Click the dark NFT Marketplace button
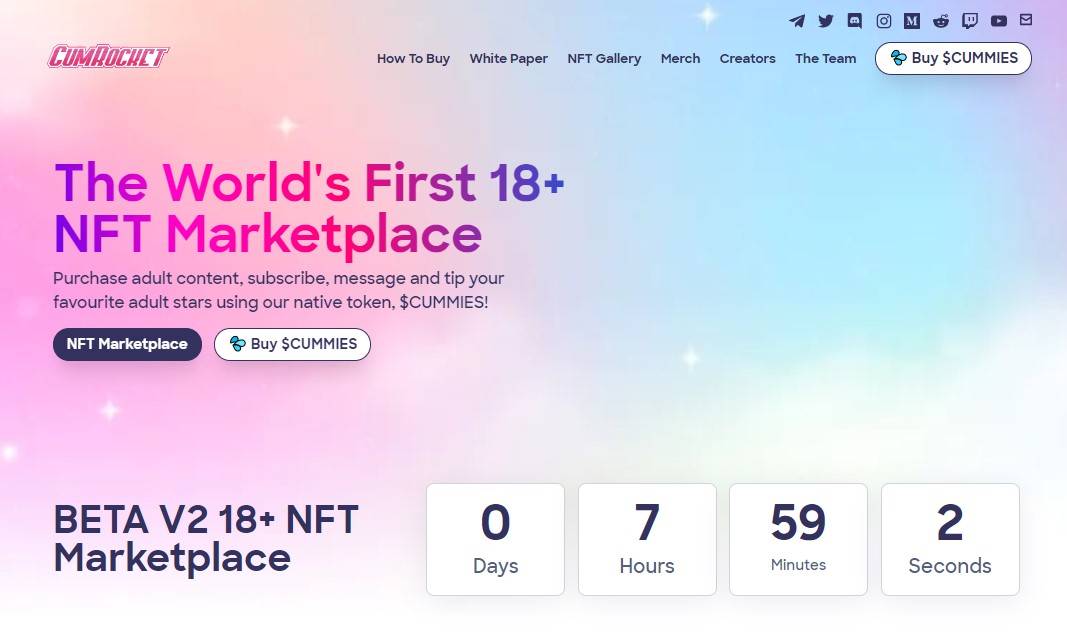The height and width of the screenshot is (642, 1067). [x=127, y=344]
